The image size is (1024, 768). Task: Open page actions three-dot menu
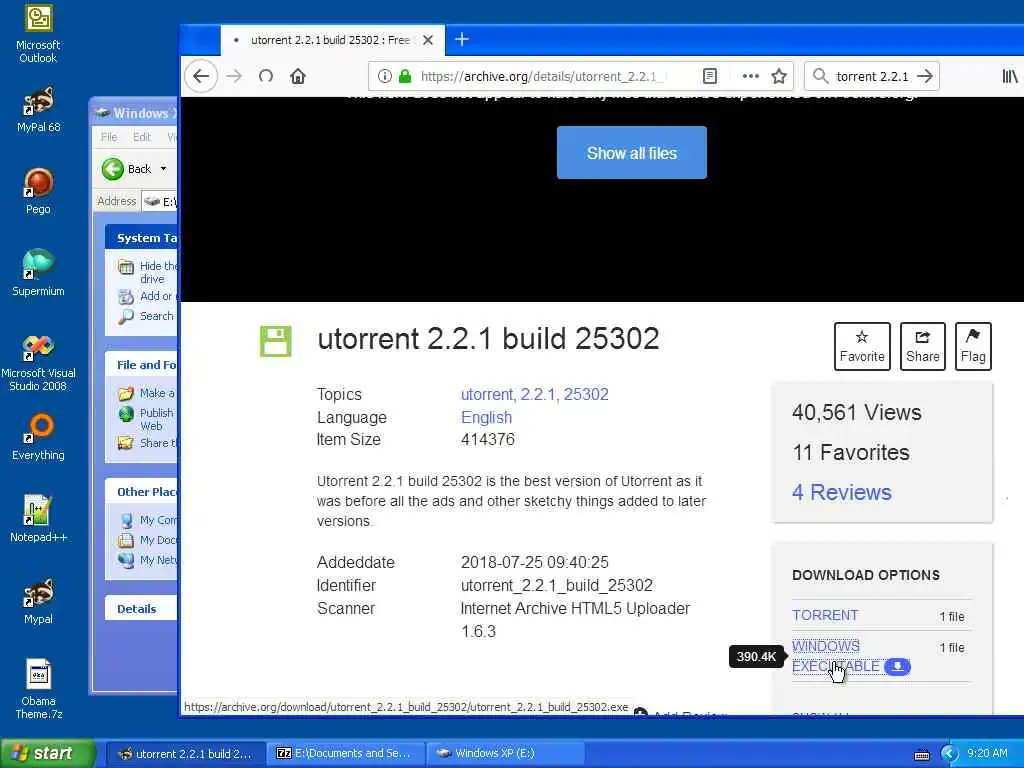[x=750, y=76]
